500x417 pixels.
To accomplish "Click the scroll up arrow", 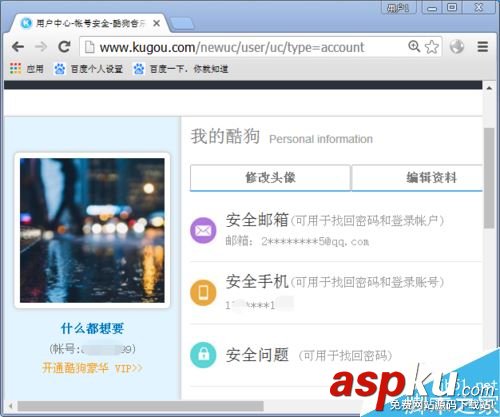I will [489, 88].
